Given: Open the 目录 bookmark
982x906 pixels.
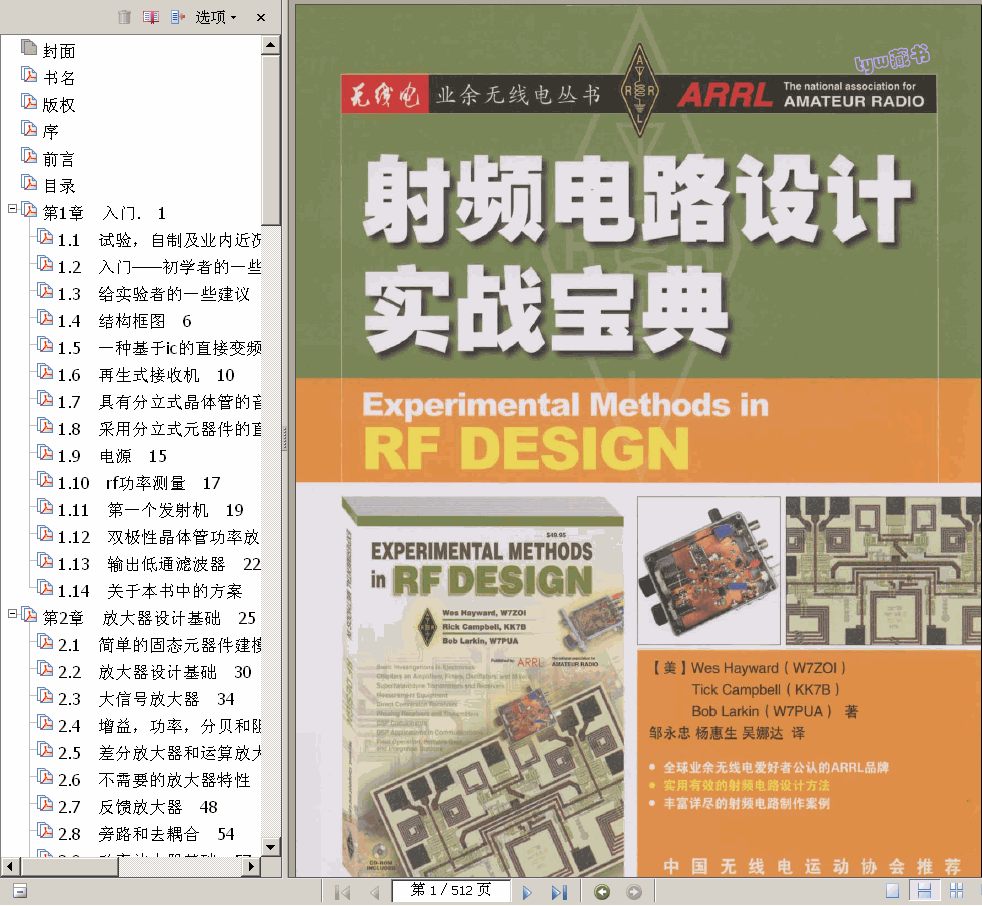Looking at the screenshot, I should [x=59, y=186].
